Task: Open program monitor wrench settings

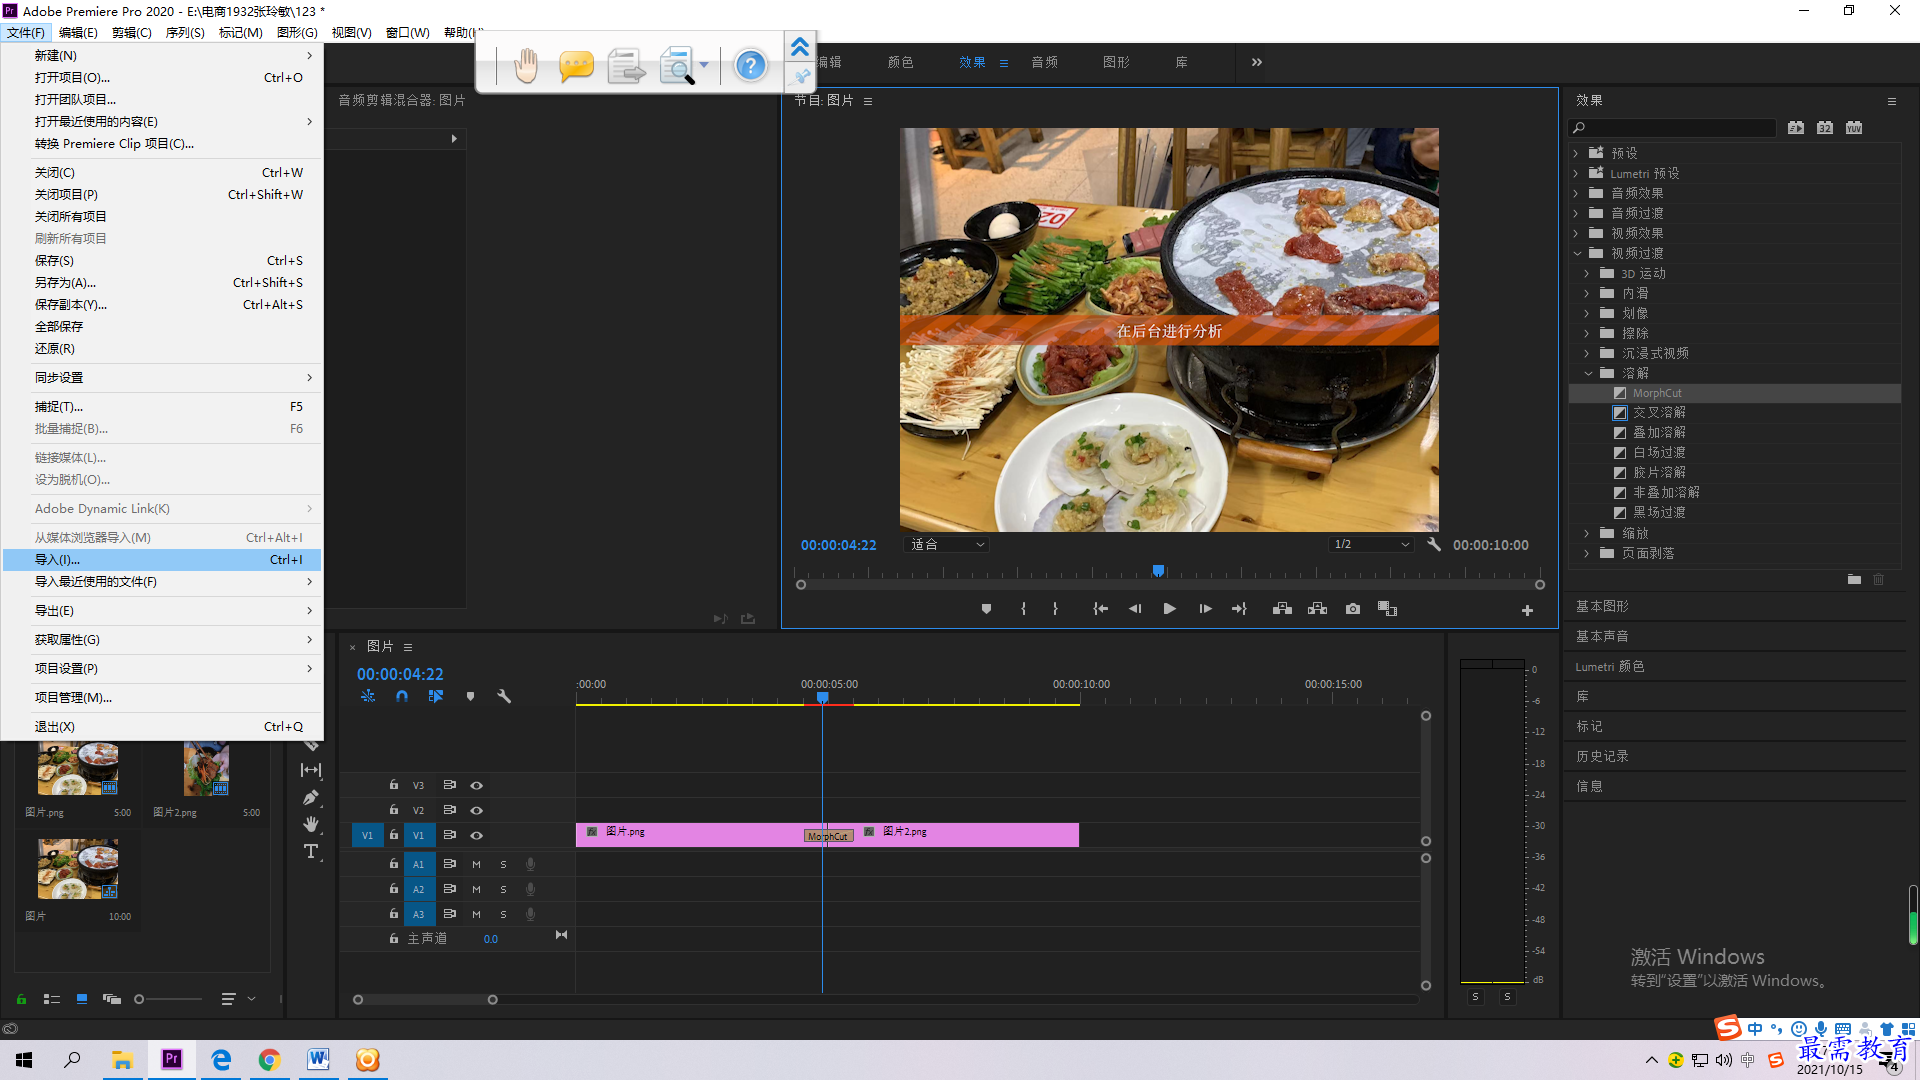Action: 1434,545
